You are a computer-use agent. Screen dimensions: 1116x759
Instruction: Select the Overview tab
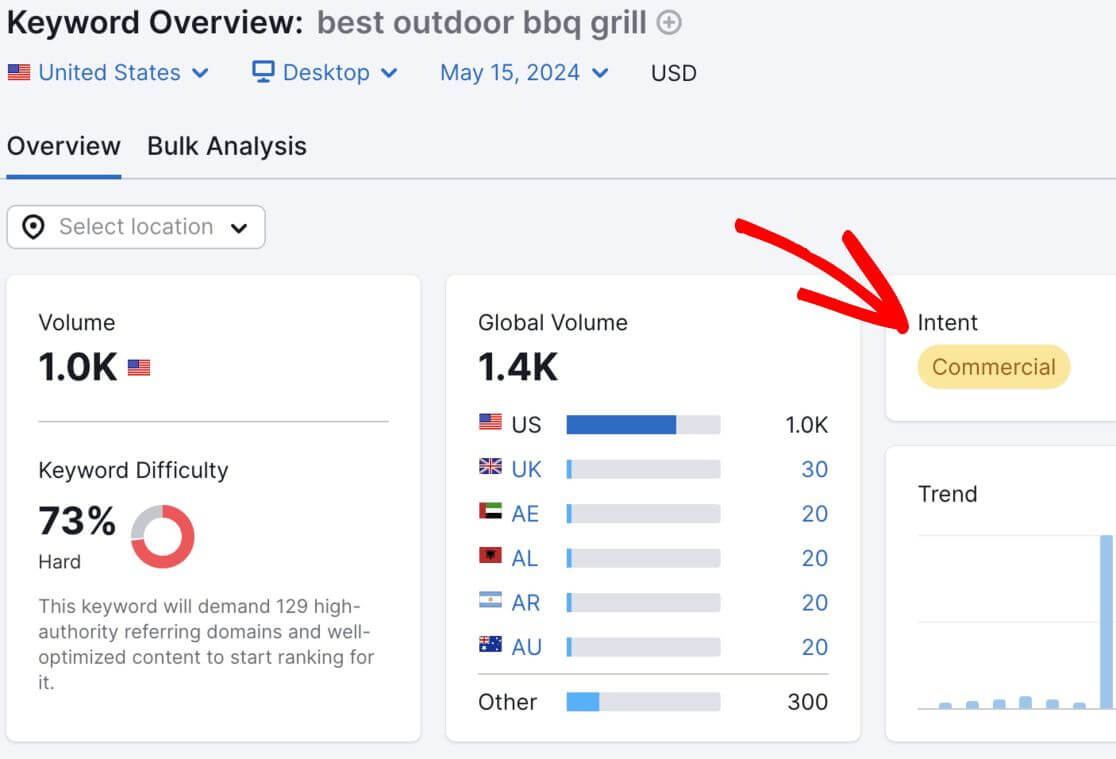click(63, 146)
